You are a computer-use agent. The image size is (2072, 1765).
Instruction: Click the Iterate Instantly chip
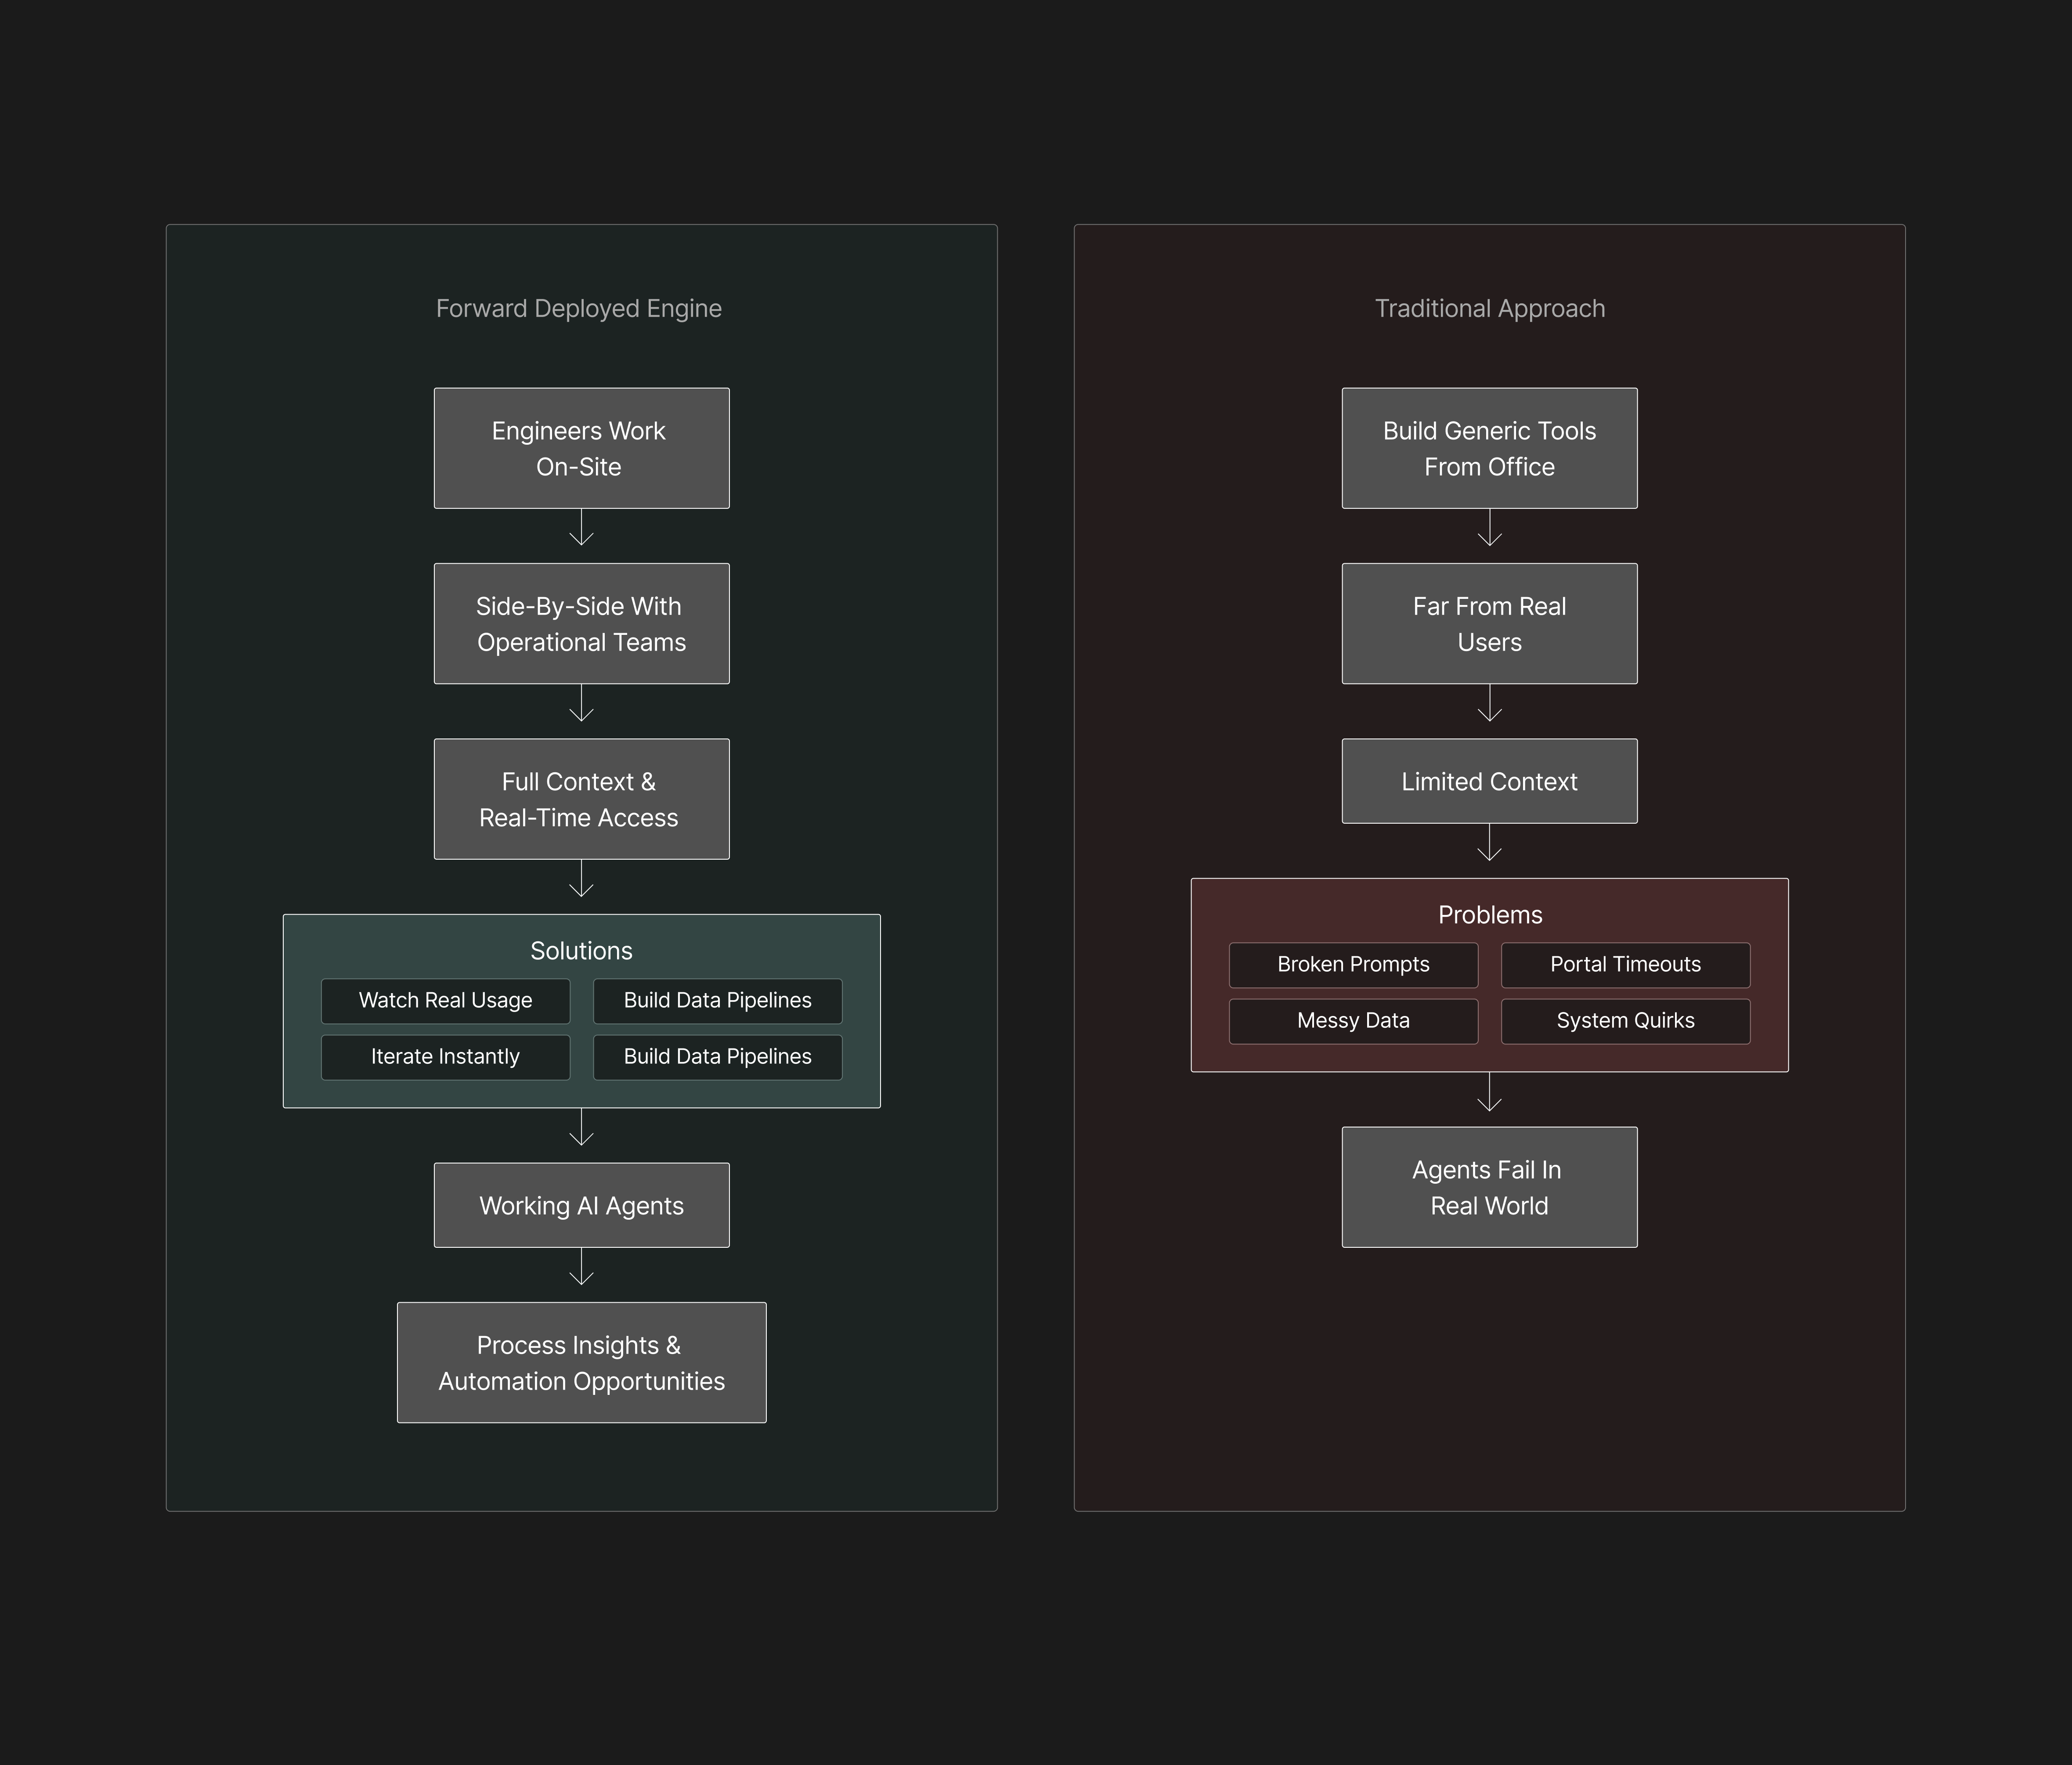[445, 1057]
